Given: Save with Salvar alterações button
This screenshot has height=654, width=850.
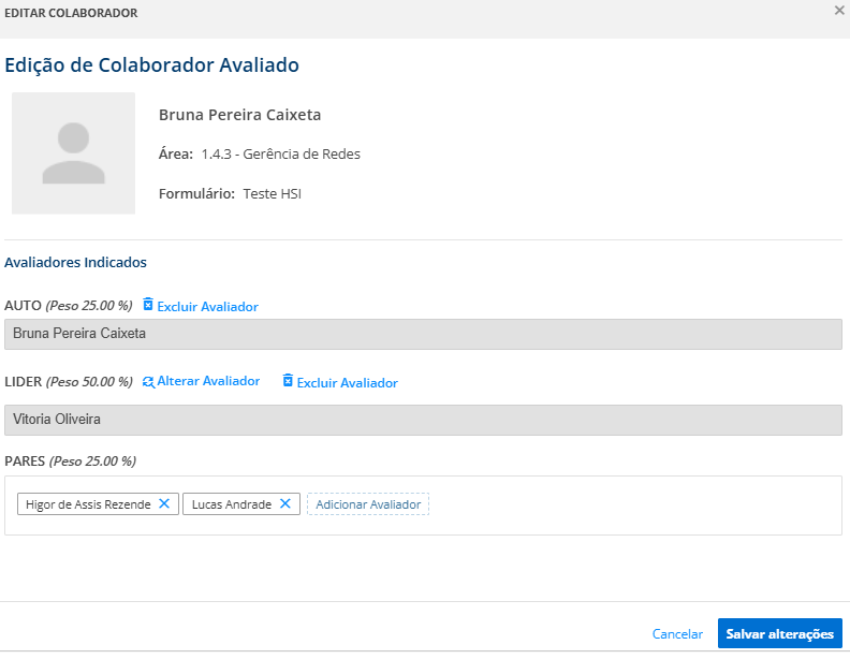Looking at the screenshot, I should [x=780, y=633].
